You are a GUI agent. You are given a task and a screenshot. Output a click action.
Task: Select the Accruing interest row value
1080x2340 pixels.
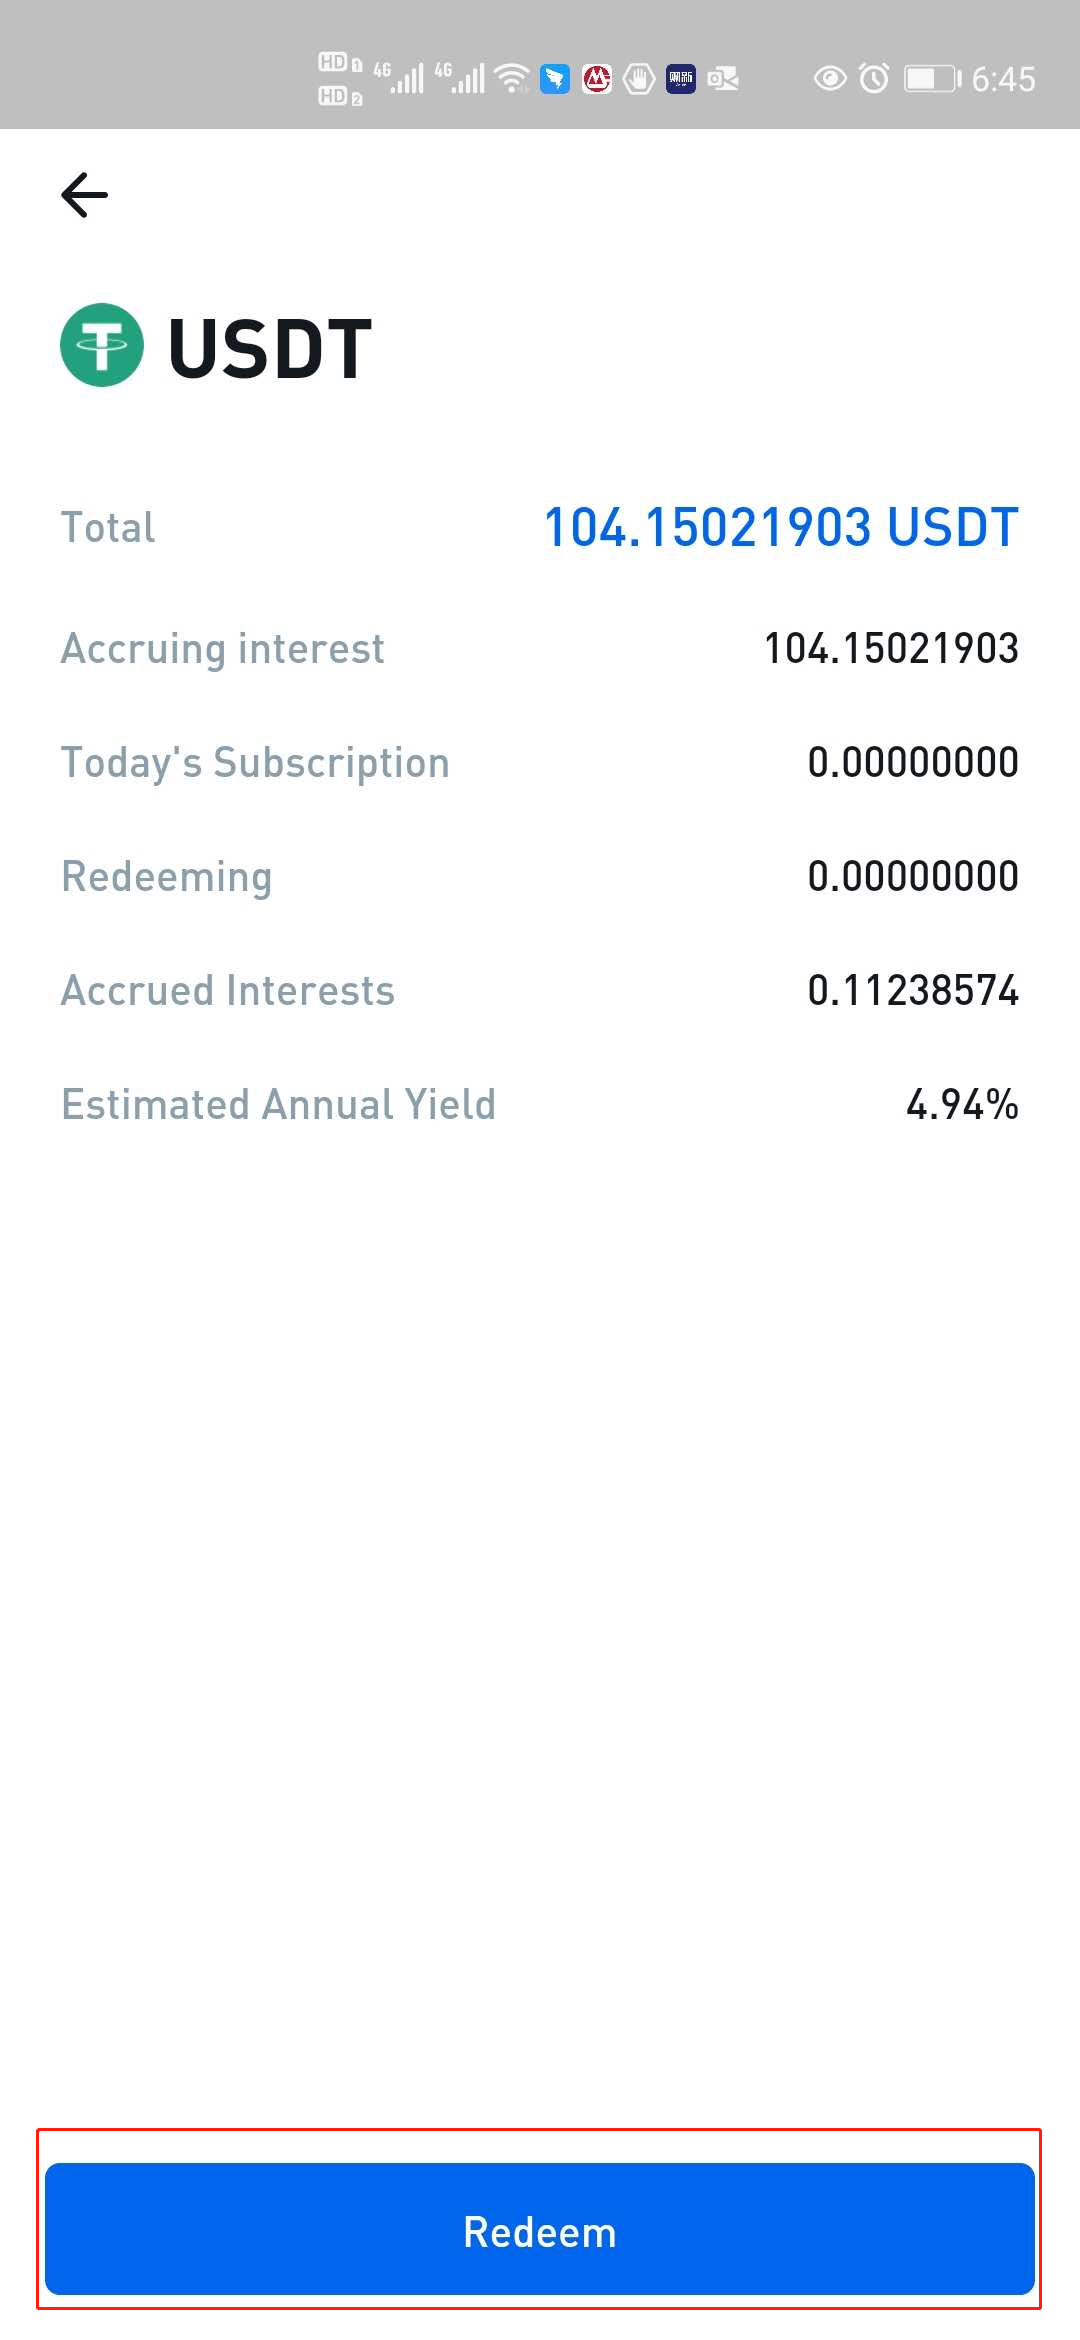[891, 648]
